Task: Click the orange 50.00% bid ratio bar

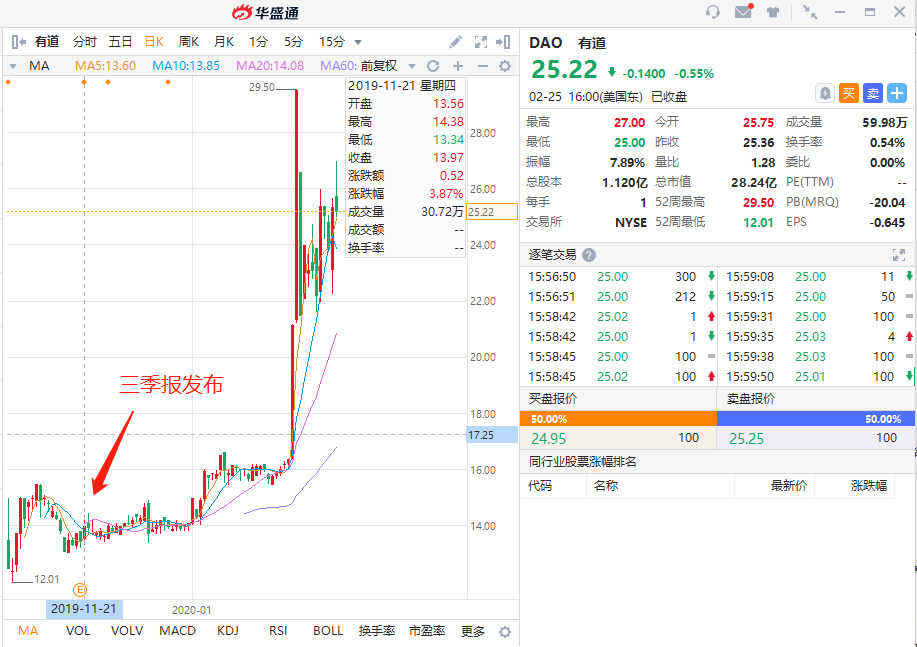Action: coord(618,419)
